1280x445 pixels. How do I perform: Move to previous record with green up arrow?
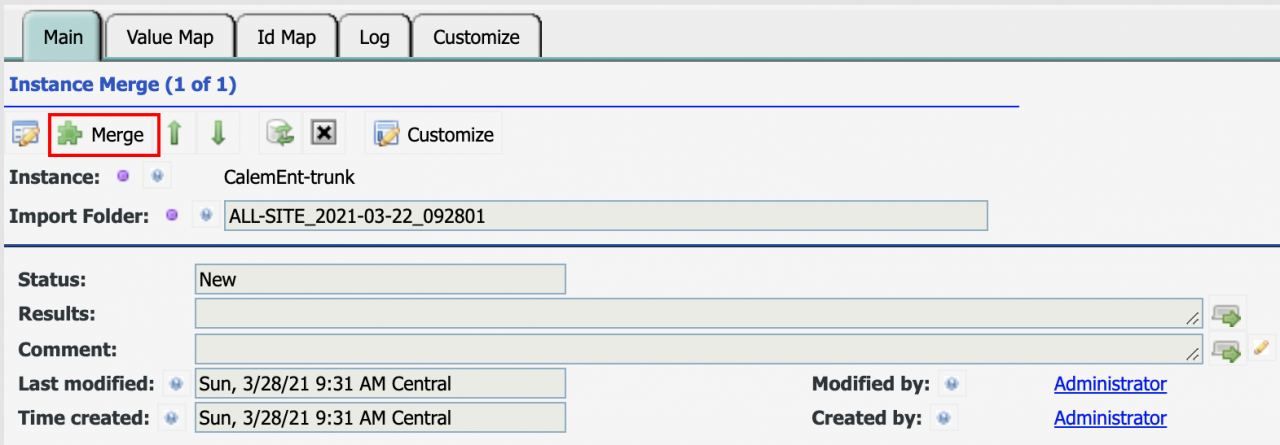[175, 134]
